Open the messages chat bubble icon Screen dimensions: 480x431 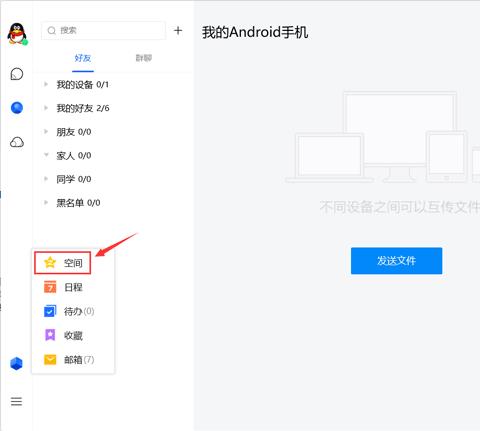pyautogui.click(x=17, y=74)
